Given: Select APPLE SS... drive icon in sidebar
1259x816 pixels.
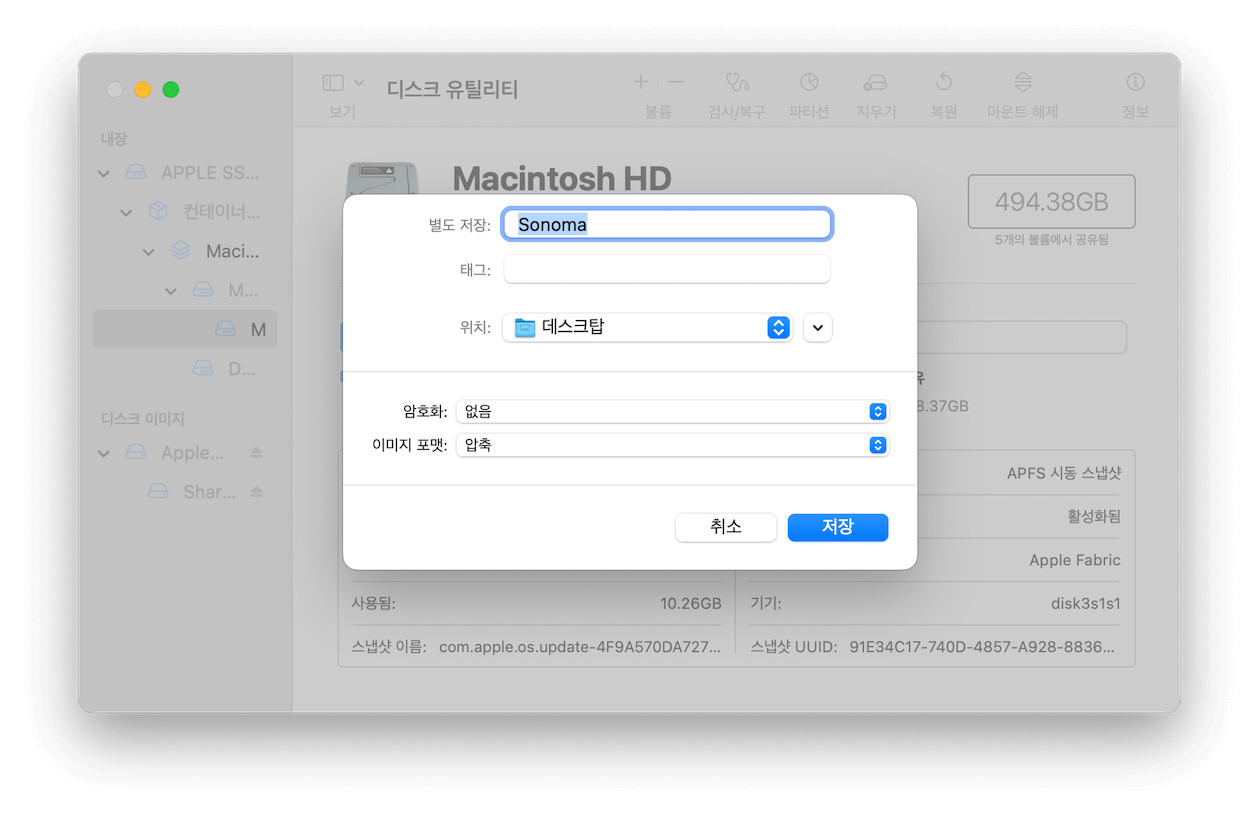Looking at the screenshot, I should [x=136, y=173].
